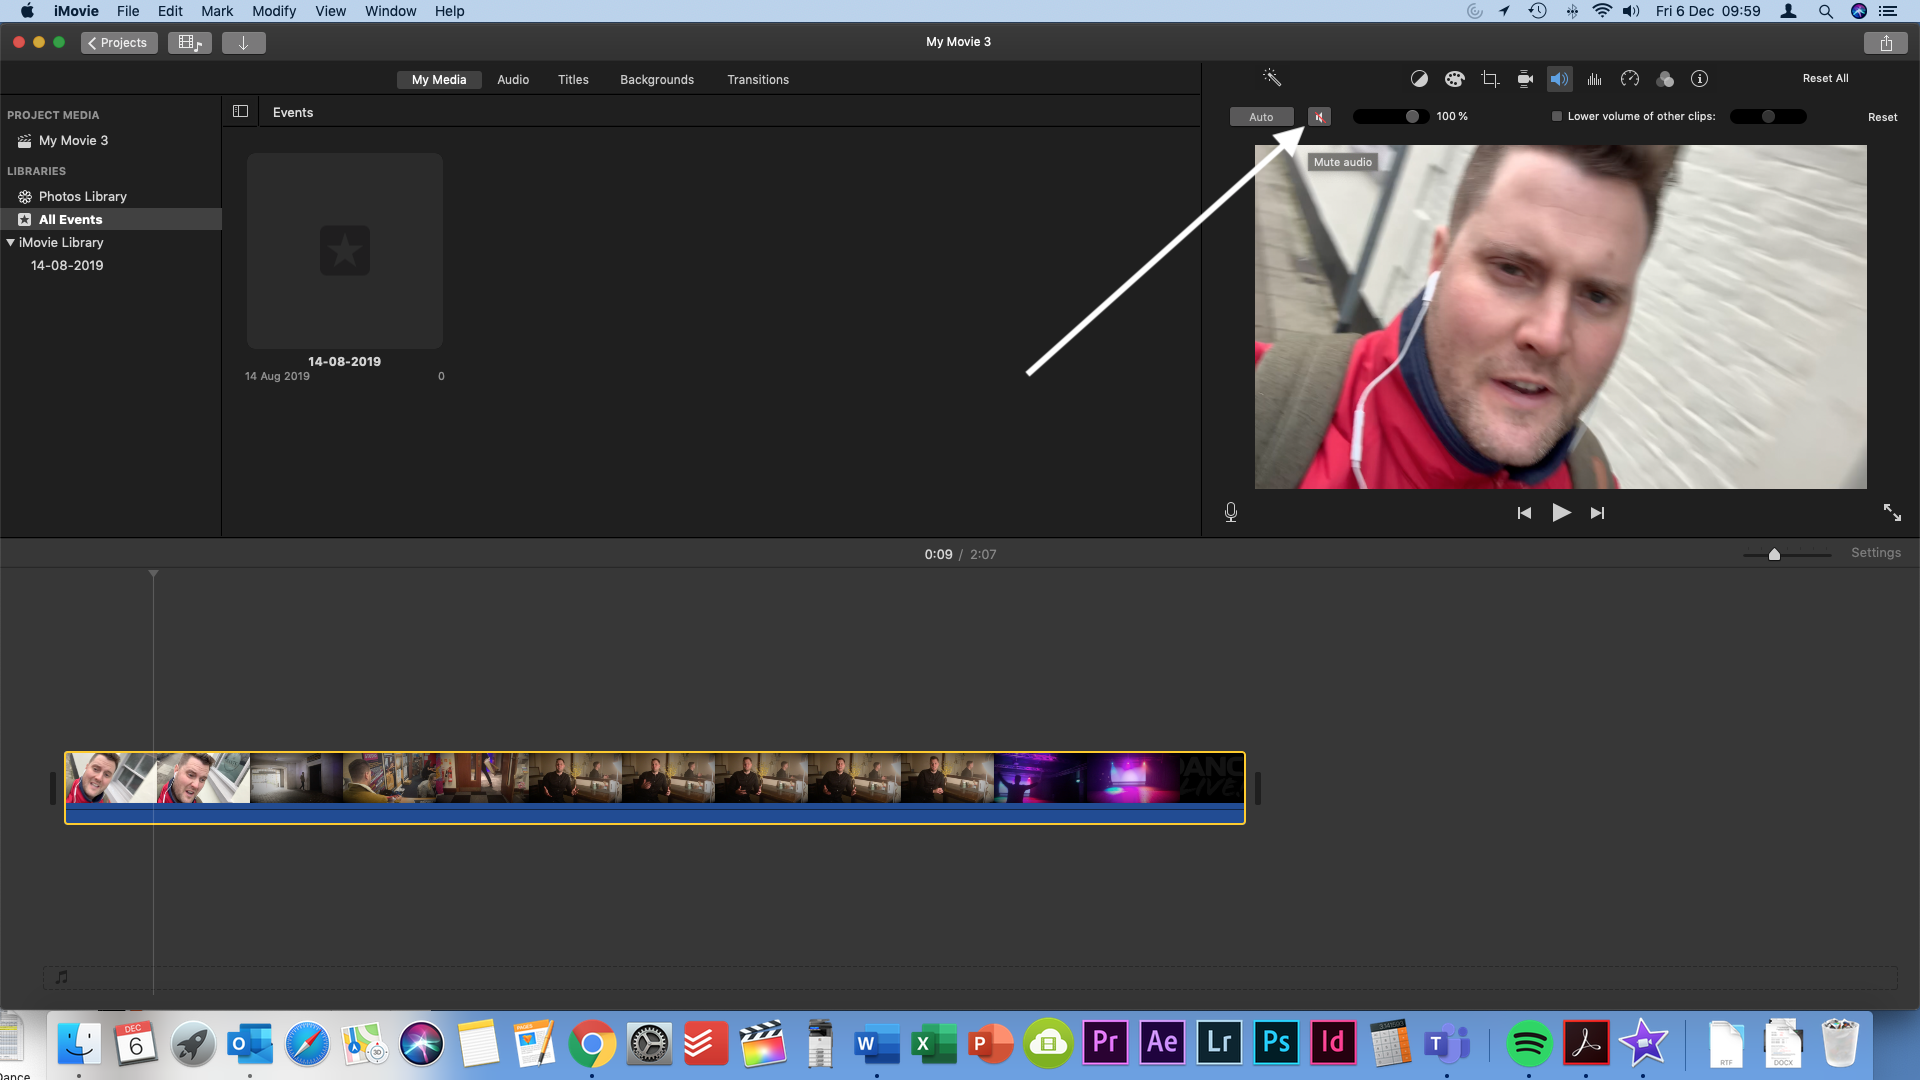Open the color correction palette tool

tap(1454, 79)
